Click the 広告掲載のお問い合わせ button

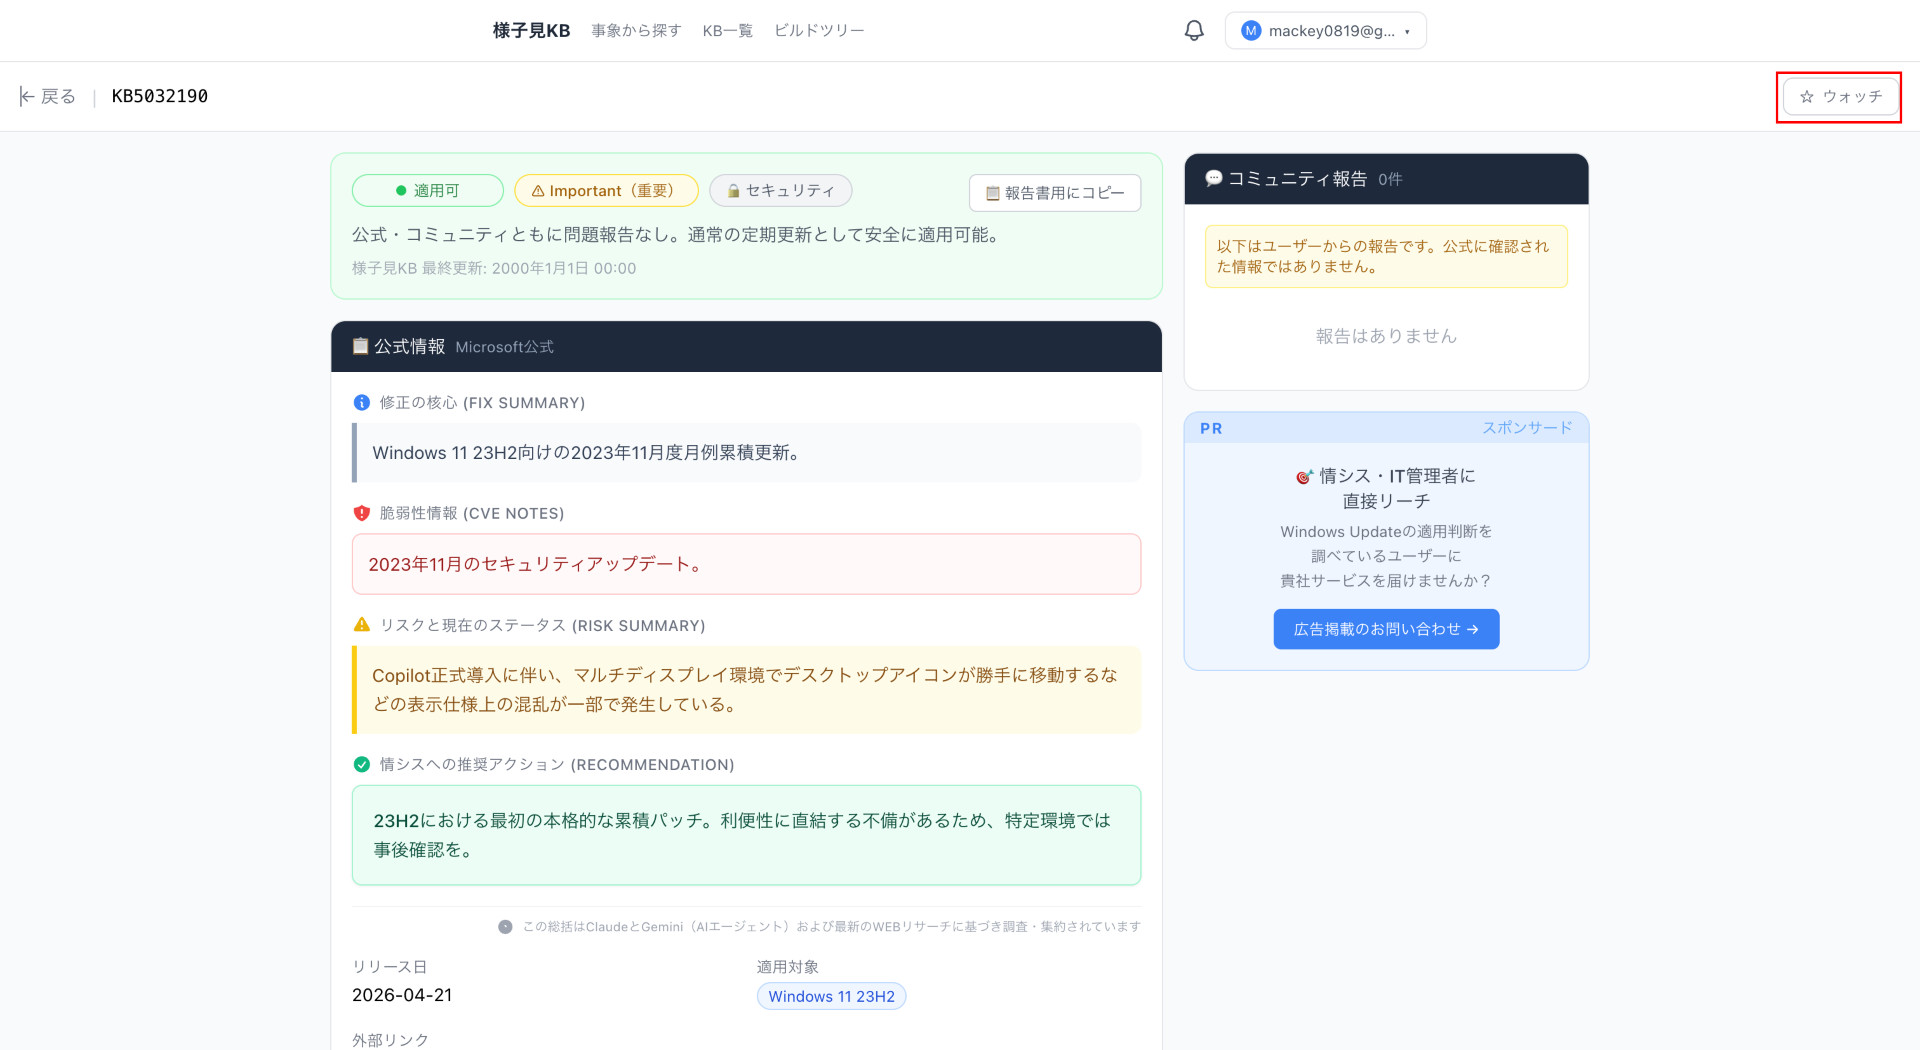coord(1385,629)
